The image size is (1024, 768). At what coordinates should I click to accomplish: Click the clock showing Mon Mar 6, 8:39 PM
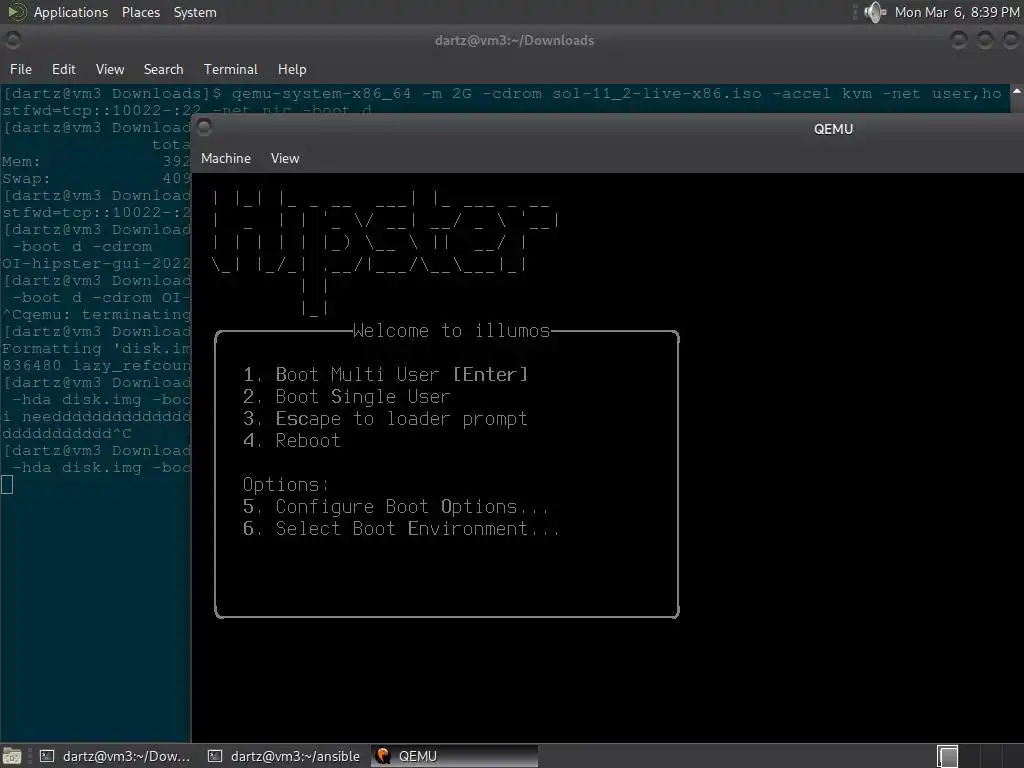957,12
